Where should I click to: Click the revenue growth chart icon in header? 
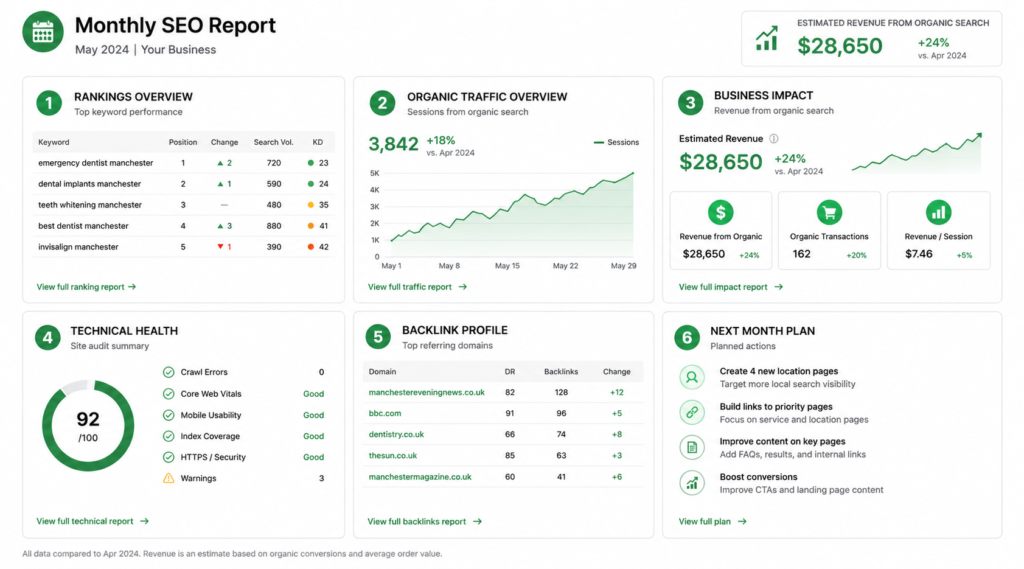click(x=767, y=39)
